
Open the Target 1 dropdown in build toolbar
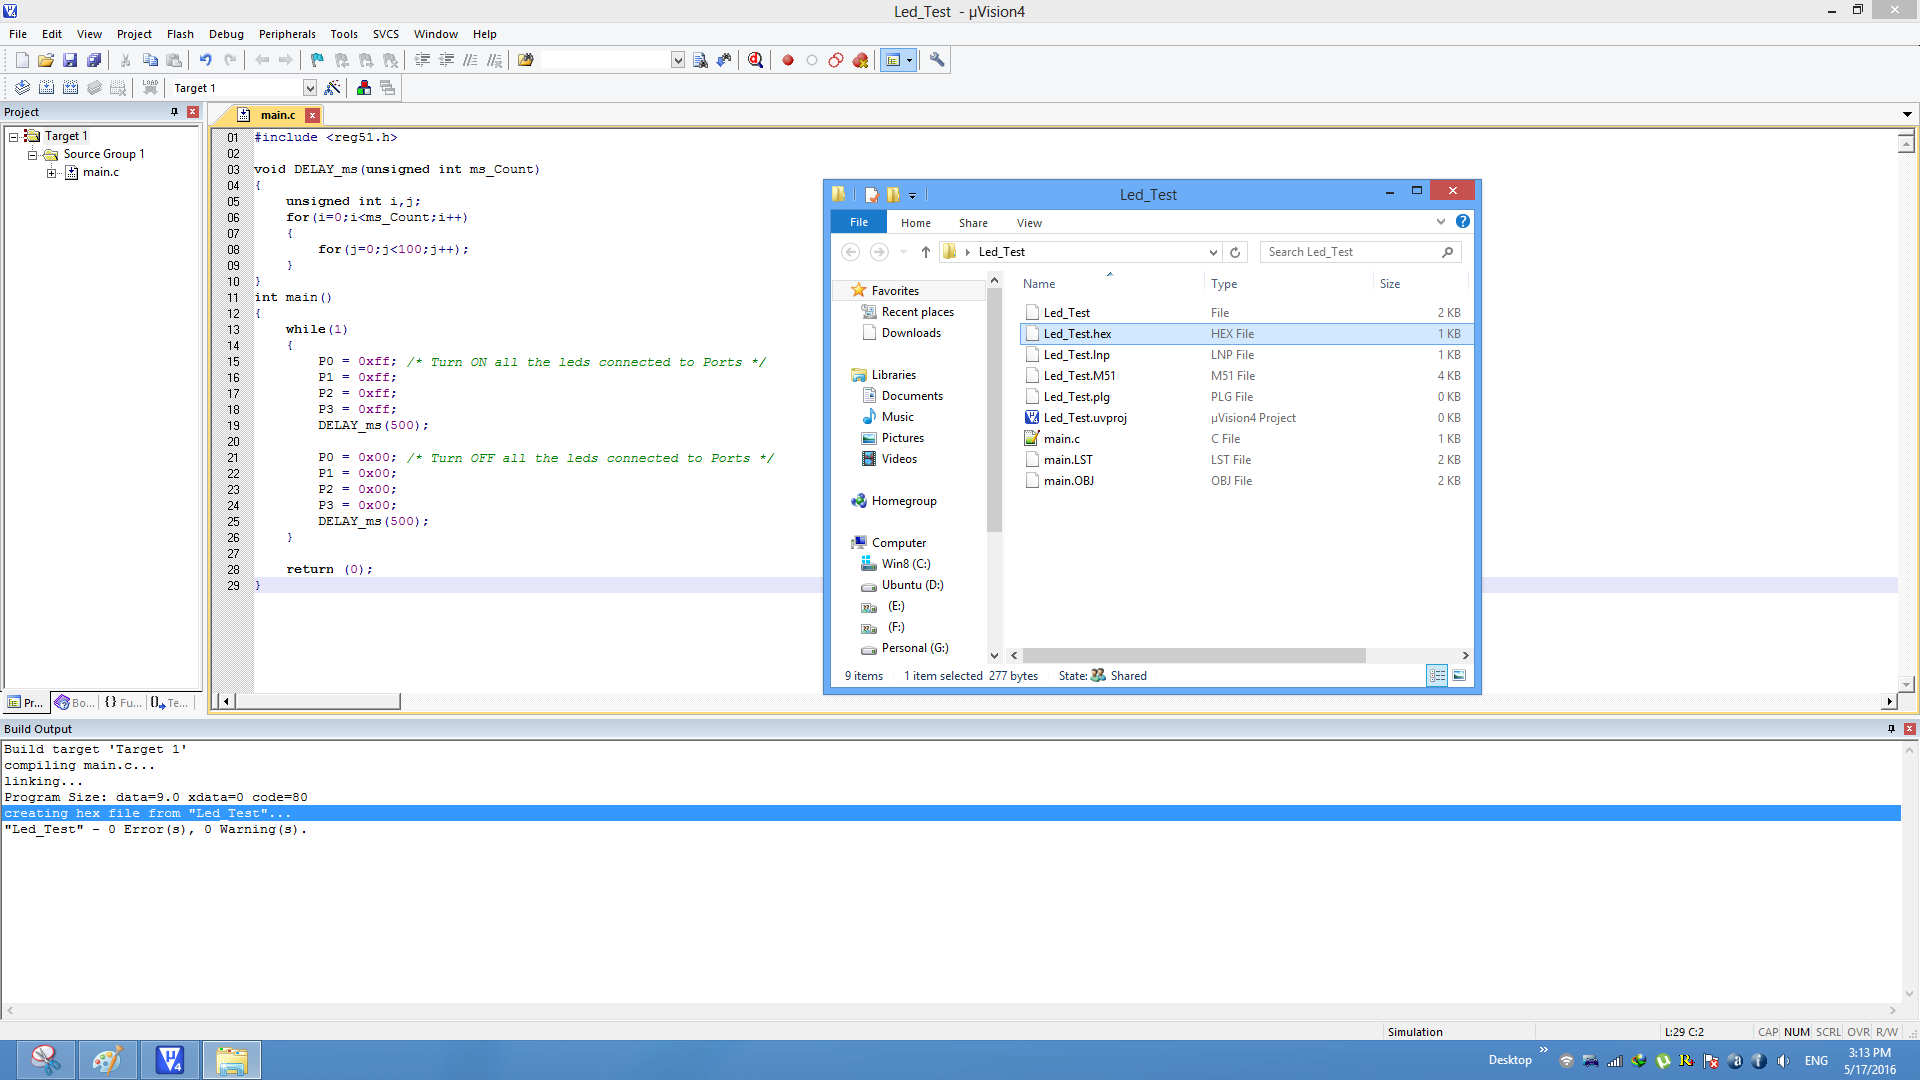coord(310,88)
